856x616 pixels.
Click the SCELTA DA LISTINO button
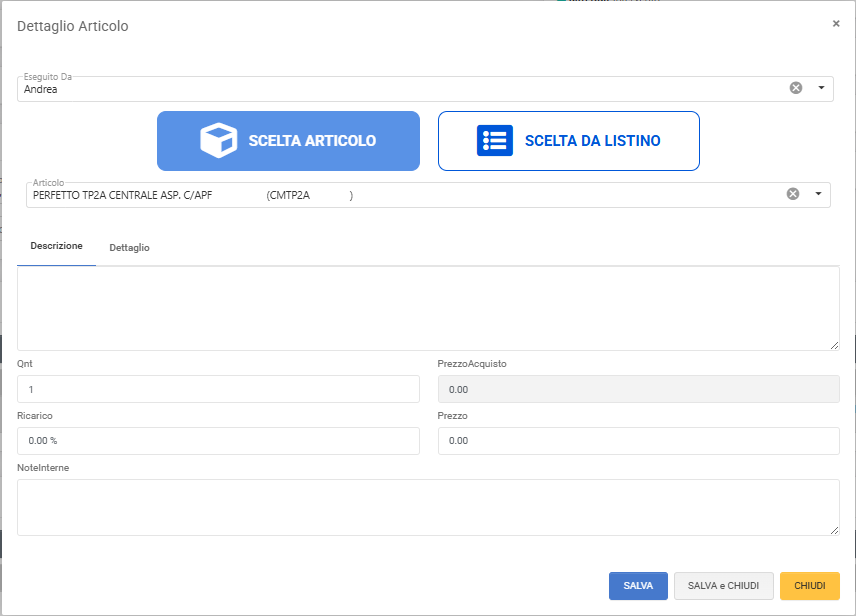(569, 141)
